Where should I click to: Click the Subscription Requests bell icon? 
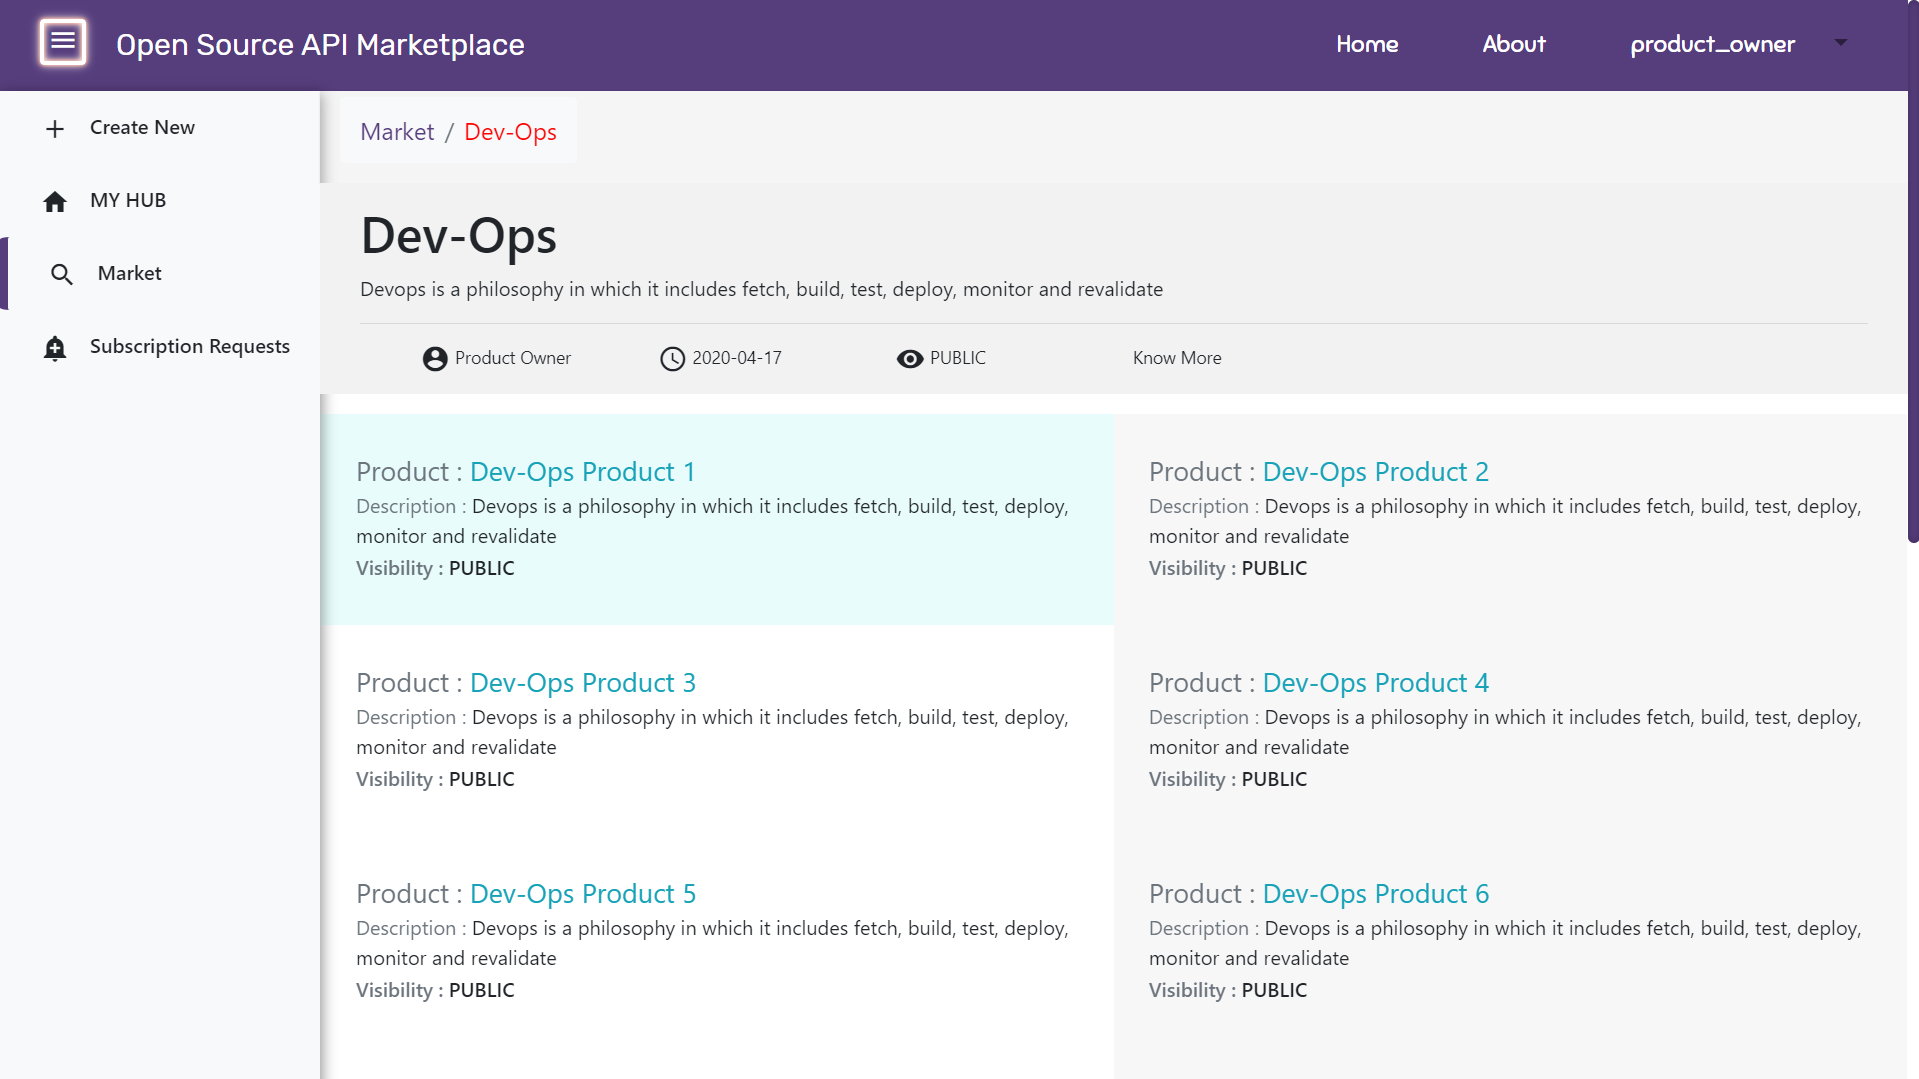click(x=55, y=348)
